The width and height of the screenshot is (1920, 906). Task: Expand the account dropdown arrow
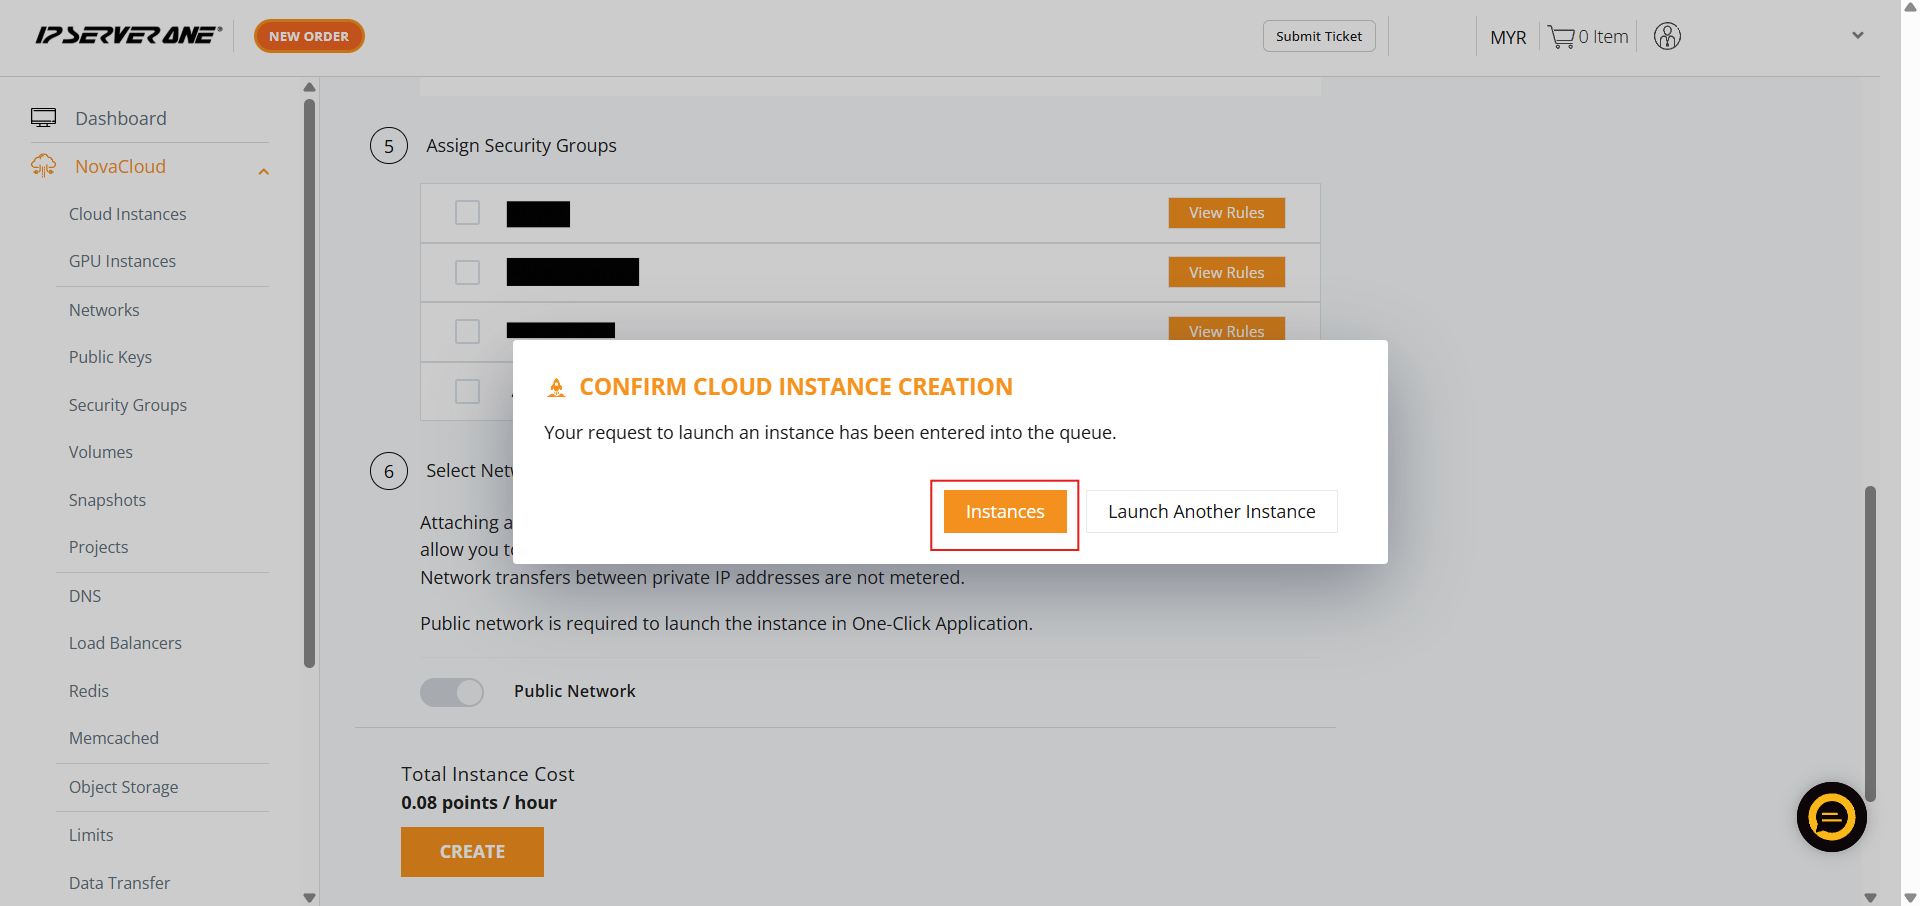[1857, 36]
